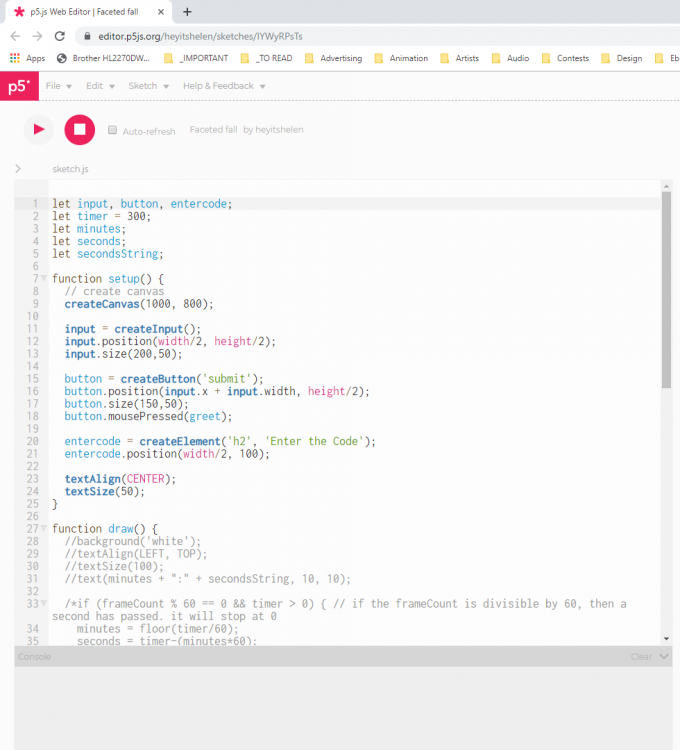Click the browser back arrow
Screen dimensions: 680x750
15,36
